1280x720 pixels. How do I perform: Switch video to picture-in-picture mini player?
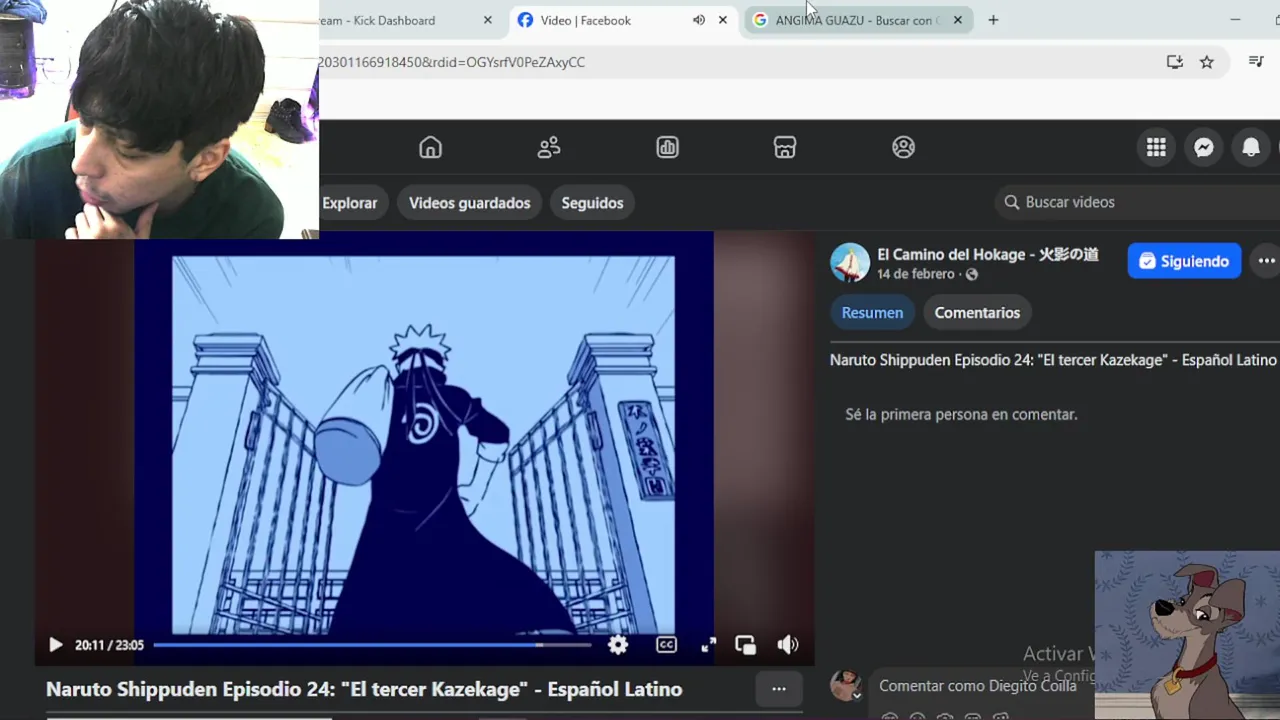[745, 645]
